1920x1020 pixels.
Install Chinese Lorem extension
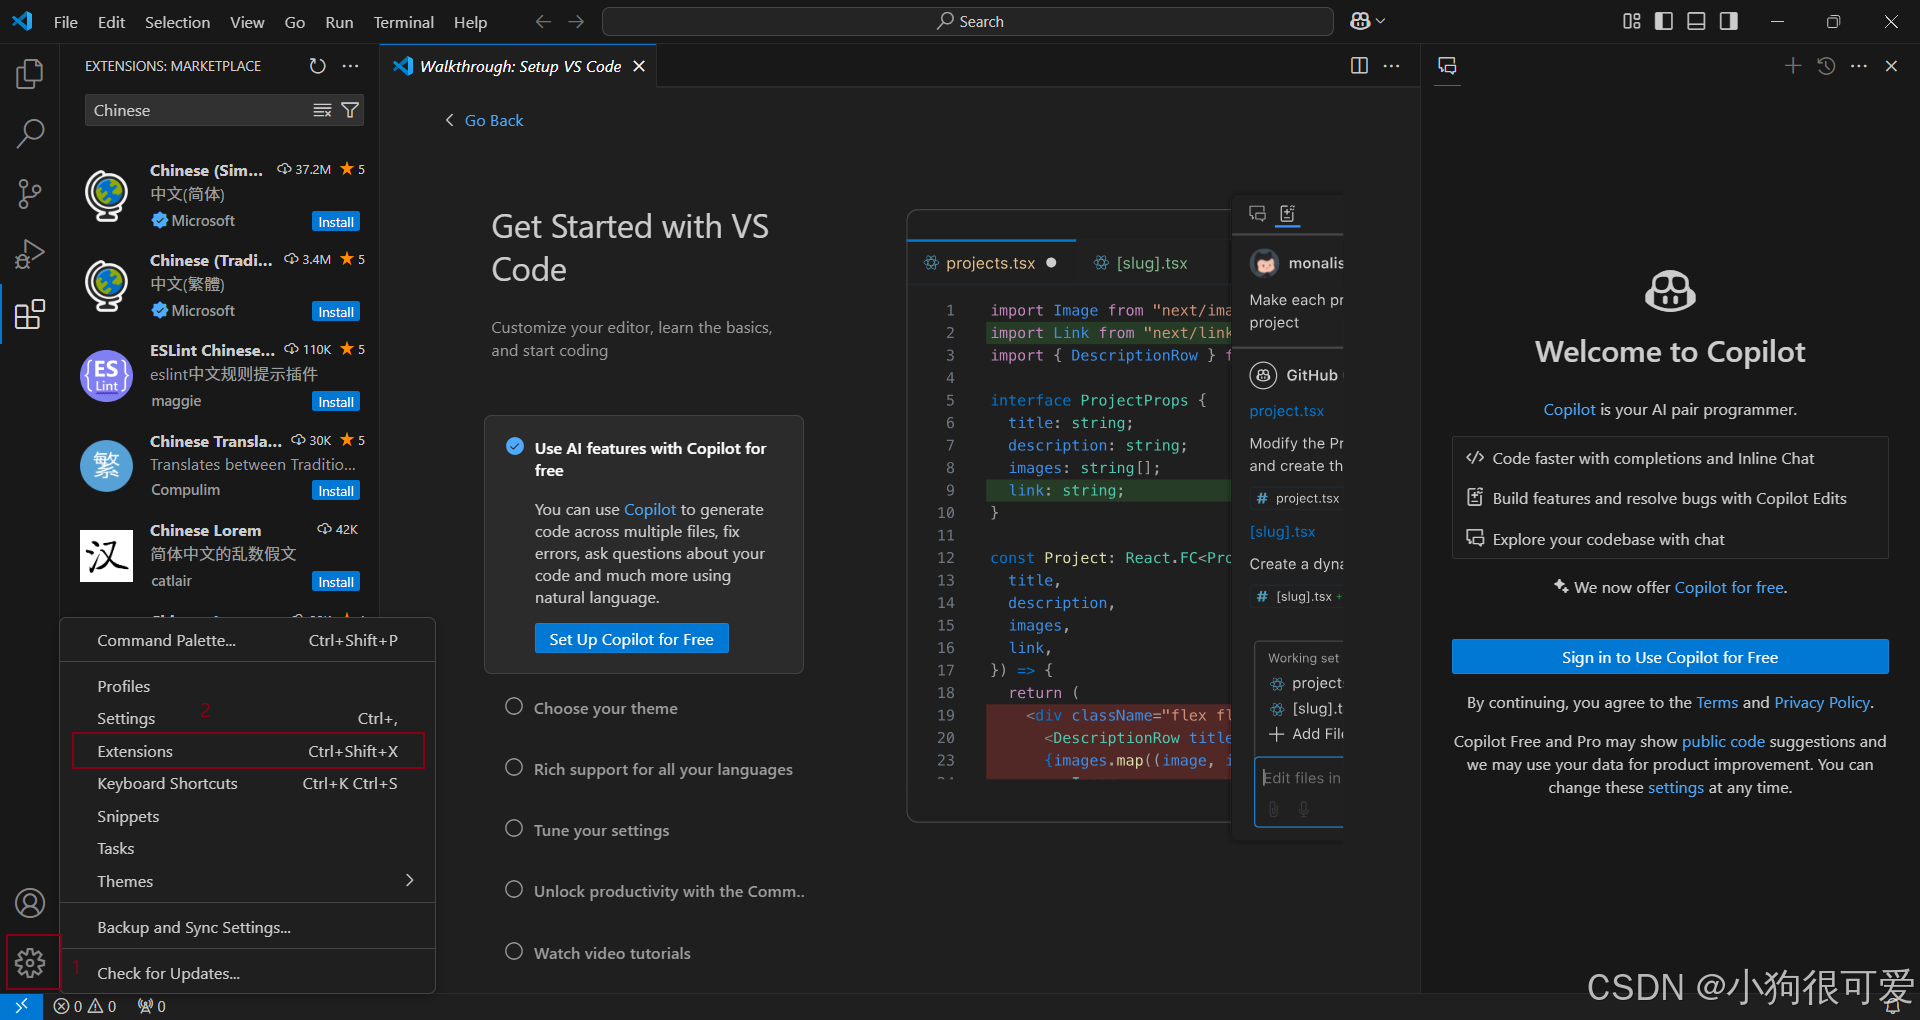(x=336, y=582)
